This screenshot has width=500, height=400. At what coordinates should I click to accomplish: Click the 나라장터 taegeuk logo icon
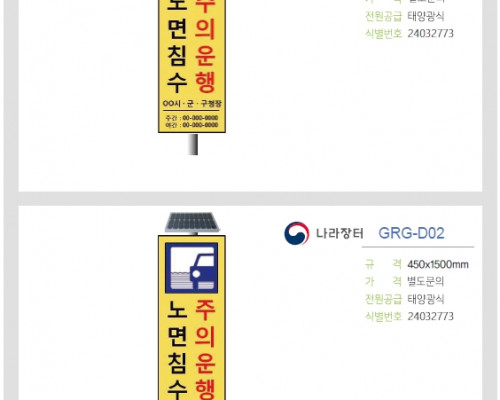click(x=296, y=233)
